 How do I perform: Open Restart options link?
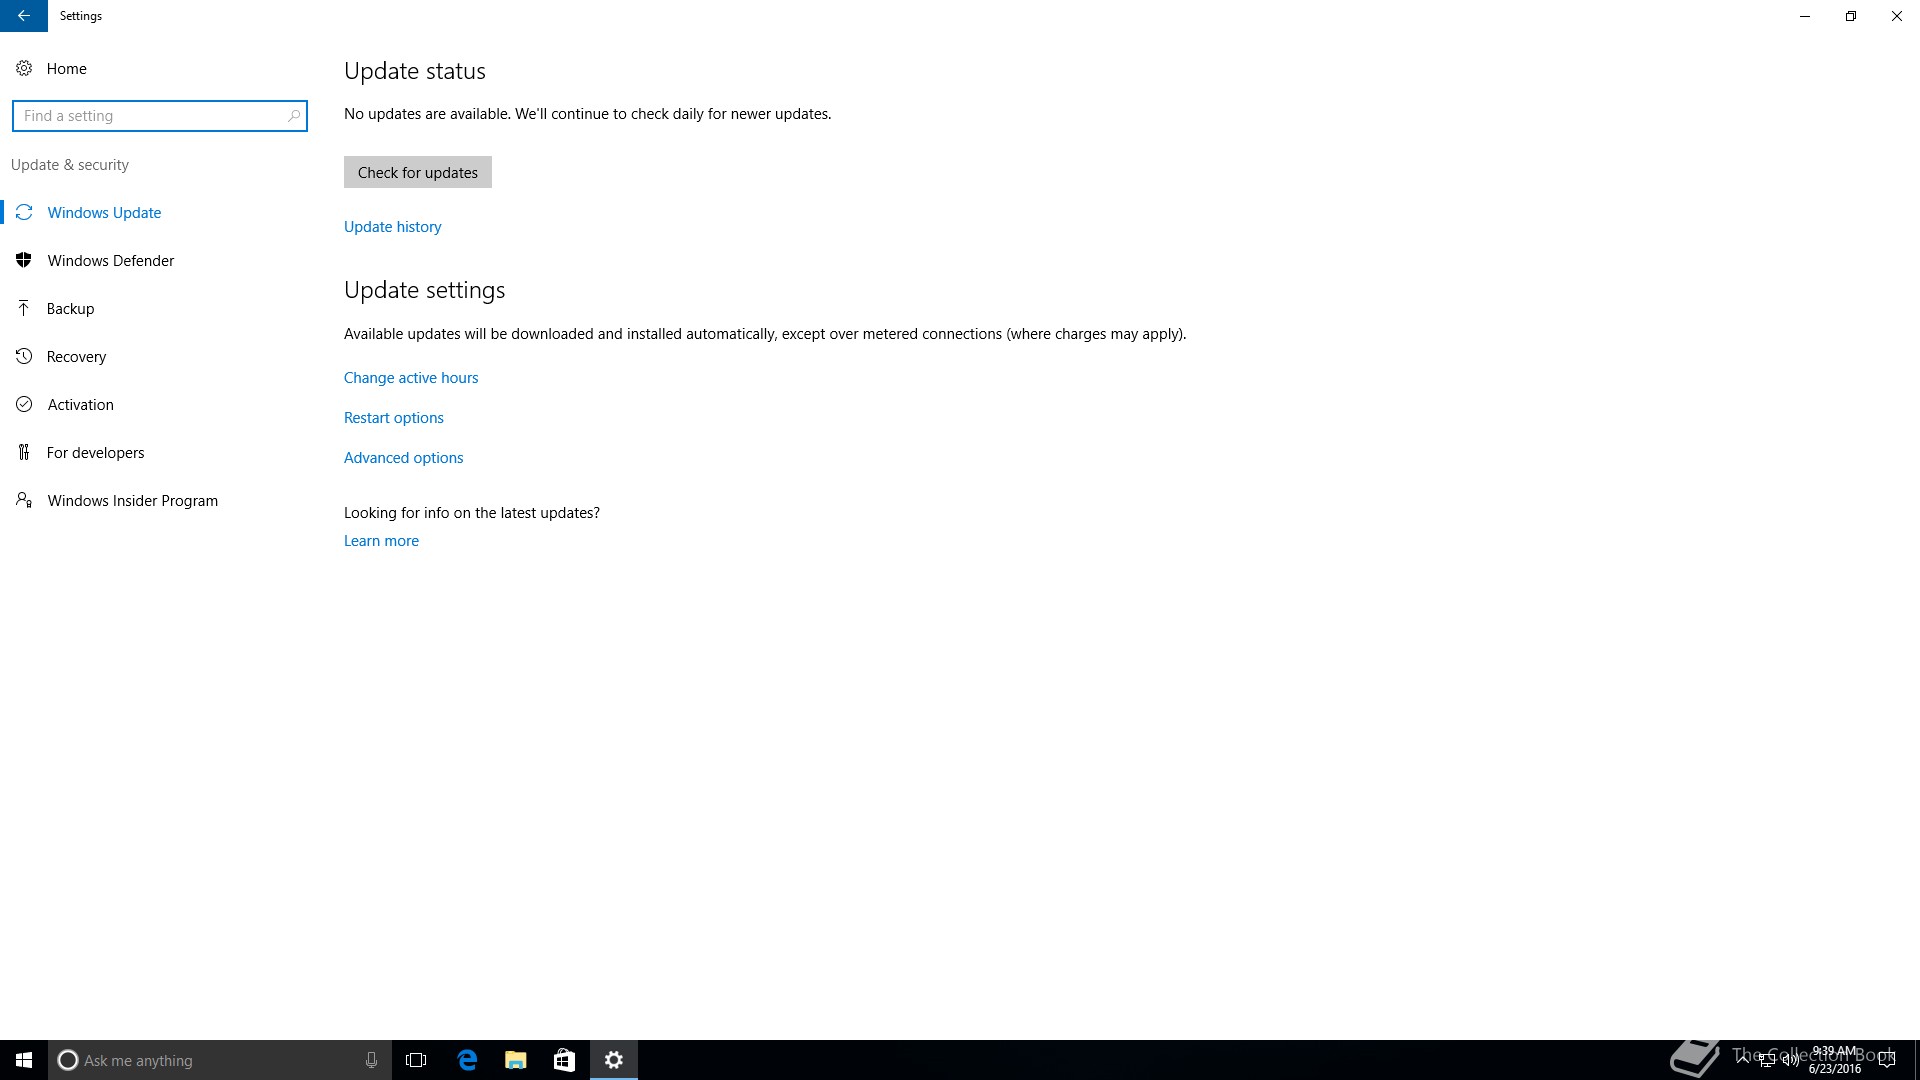coord(394,418)
